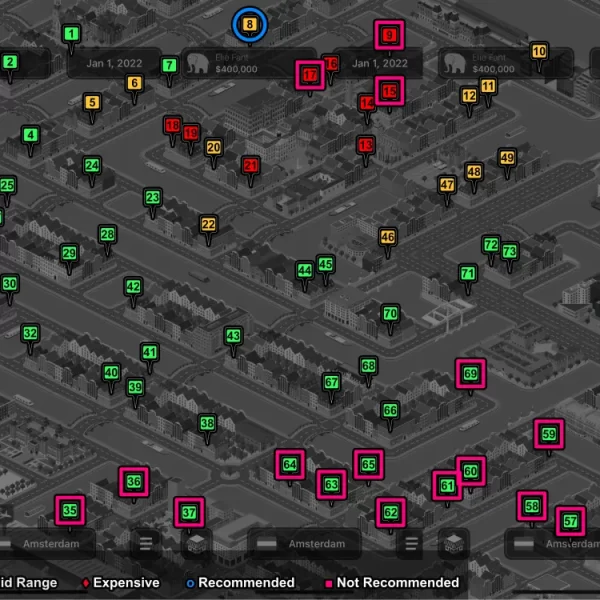Screen dimensions: 600x600
Task: Click building view icon in left bottom bar
Action: click(x=196, y=544)
